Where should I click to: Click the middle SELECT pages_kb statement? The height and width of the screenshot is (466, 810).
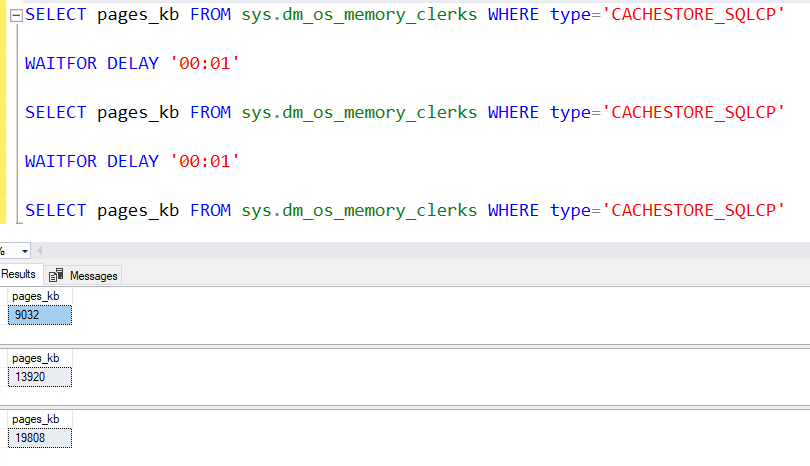point(404,113)
